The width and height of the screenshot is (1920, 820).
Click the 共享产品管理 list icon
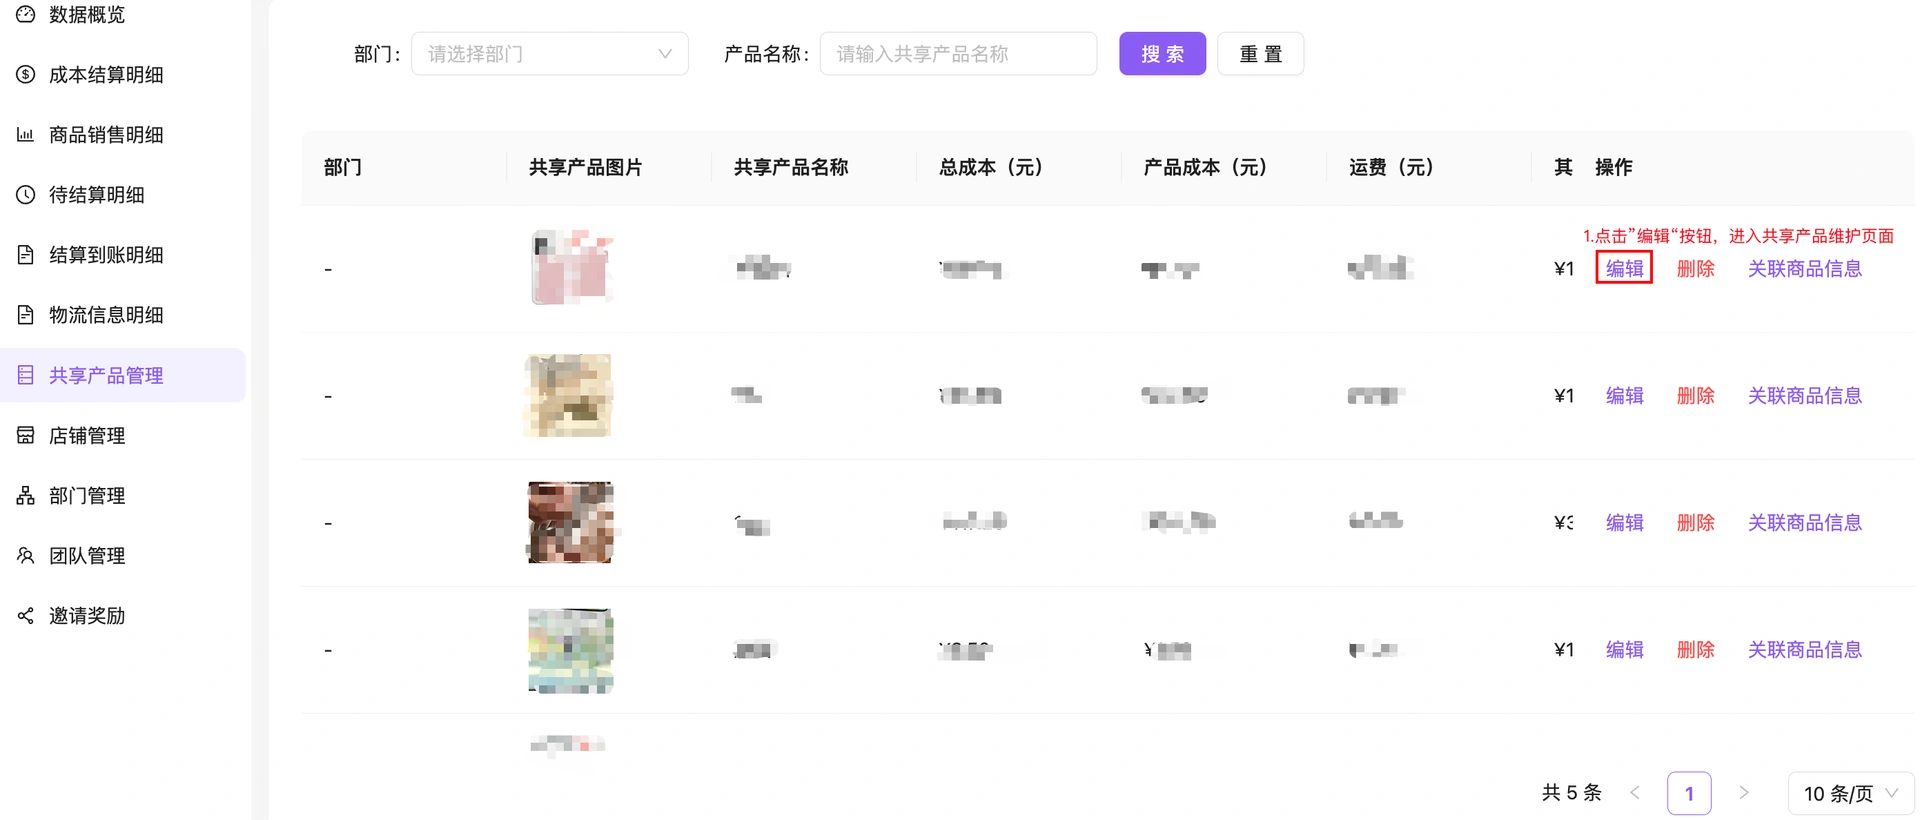(26, 375)
